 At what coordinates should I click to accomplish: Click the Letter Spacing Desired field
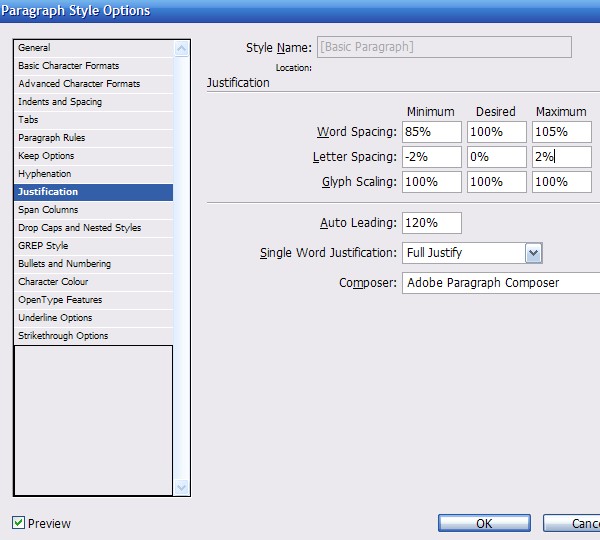click(496, 157)
